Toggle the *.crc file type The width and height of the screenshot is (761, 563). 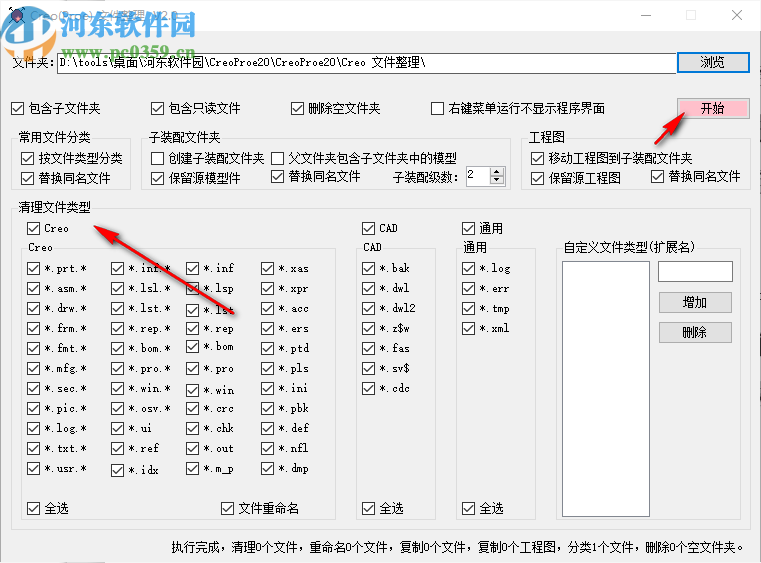coord(193,408)
